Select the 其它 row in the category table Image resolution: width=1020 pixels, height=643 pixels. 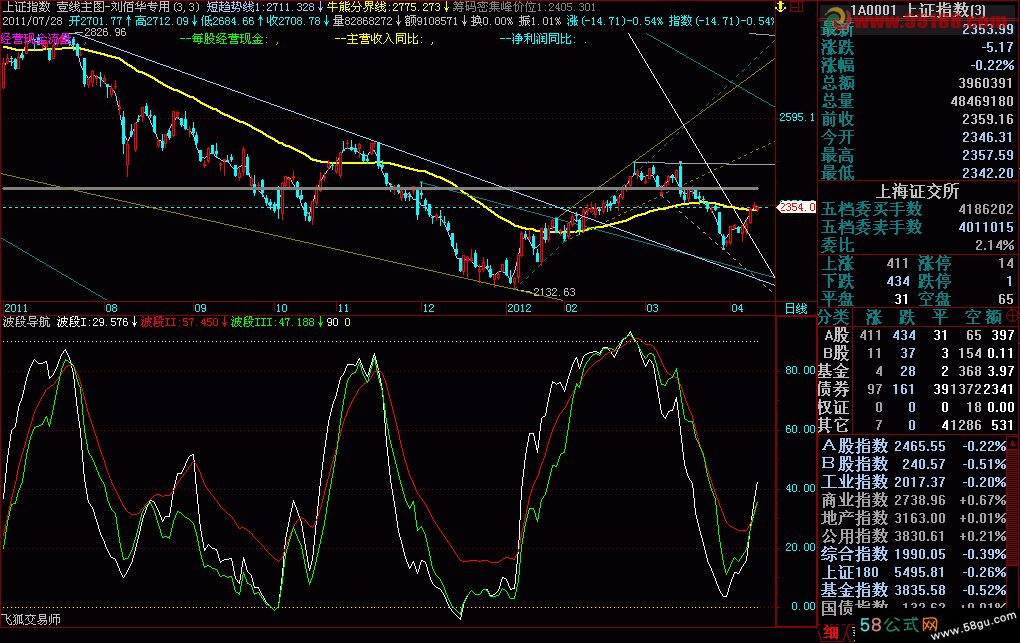tap(918, 426)
